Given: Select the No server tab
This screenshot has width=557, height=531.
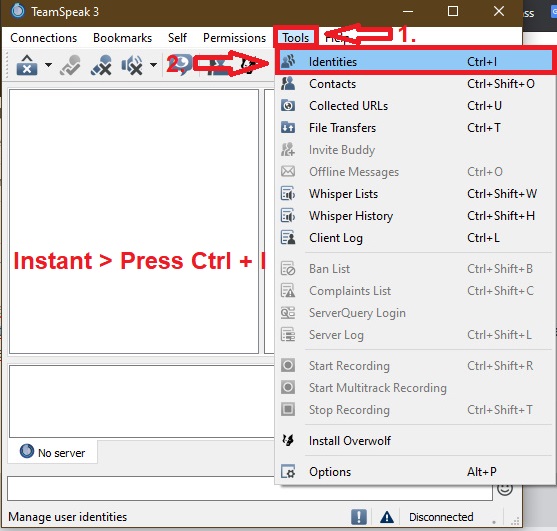Looking at the screenshot, I should pos(53,452).
